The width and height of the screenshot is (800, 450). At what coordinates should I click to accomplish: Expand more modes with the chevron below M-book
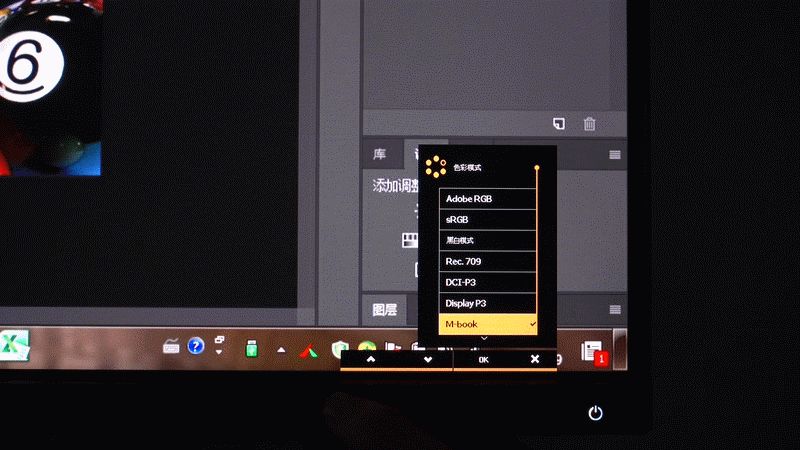[x=484, y=338]
